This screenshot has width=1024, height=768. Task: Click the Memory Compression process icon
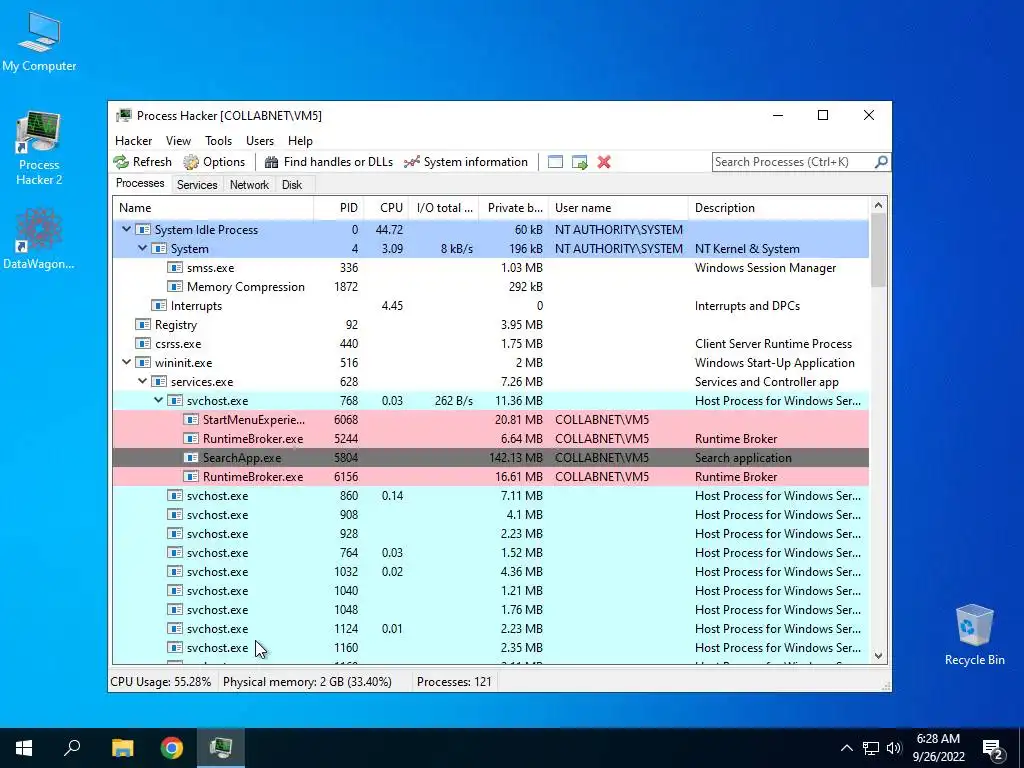click(x=175, y=287)
